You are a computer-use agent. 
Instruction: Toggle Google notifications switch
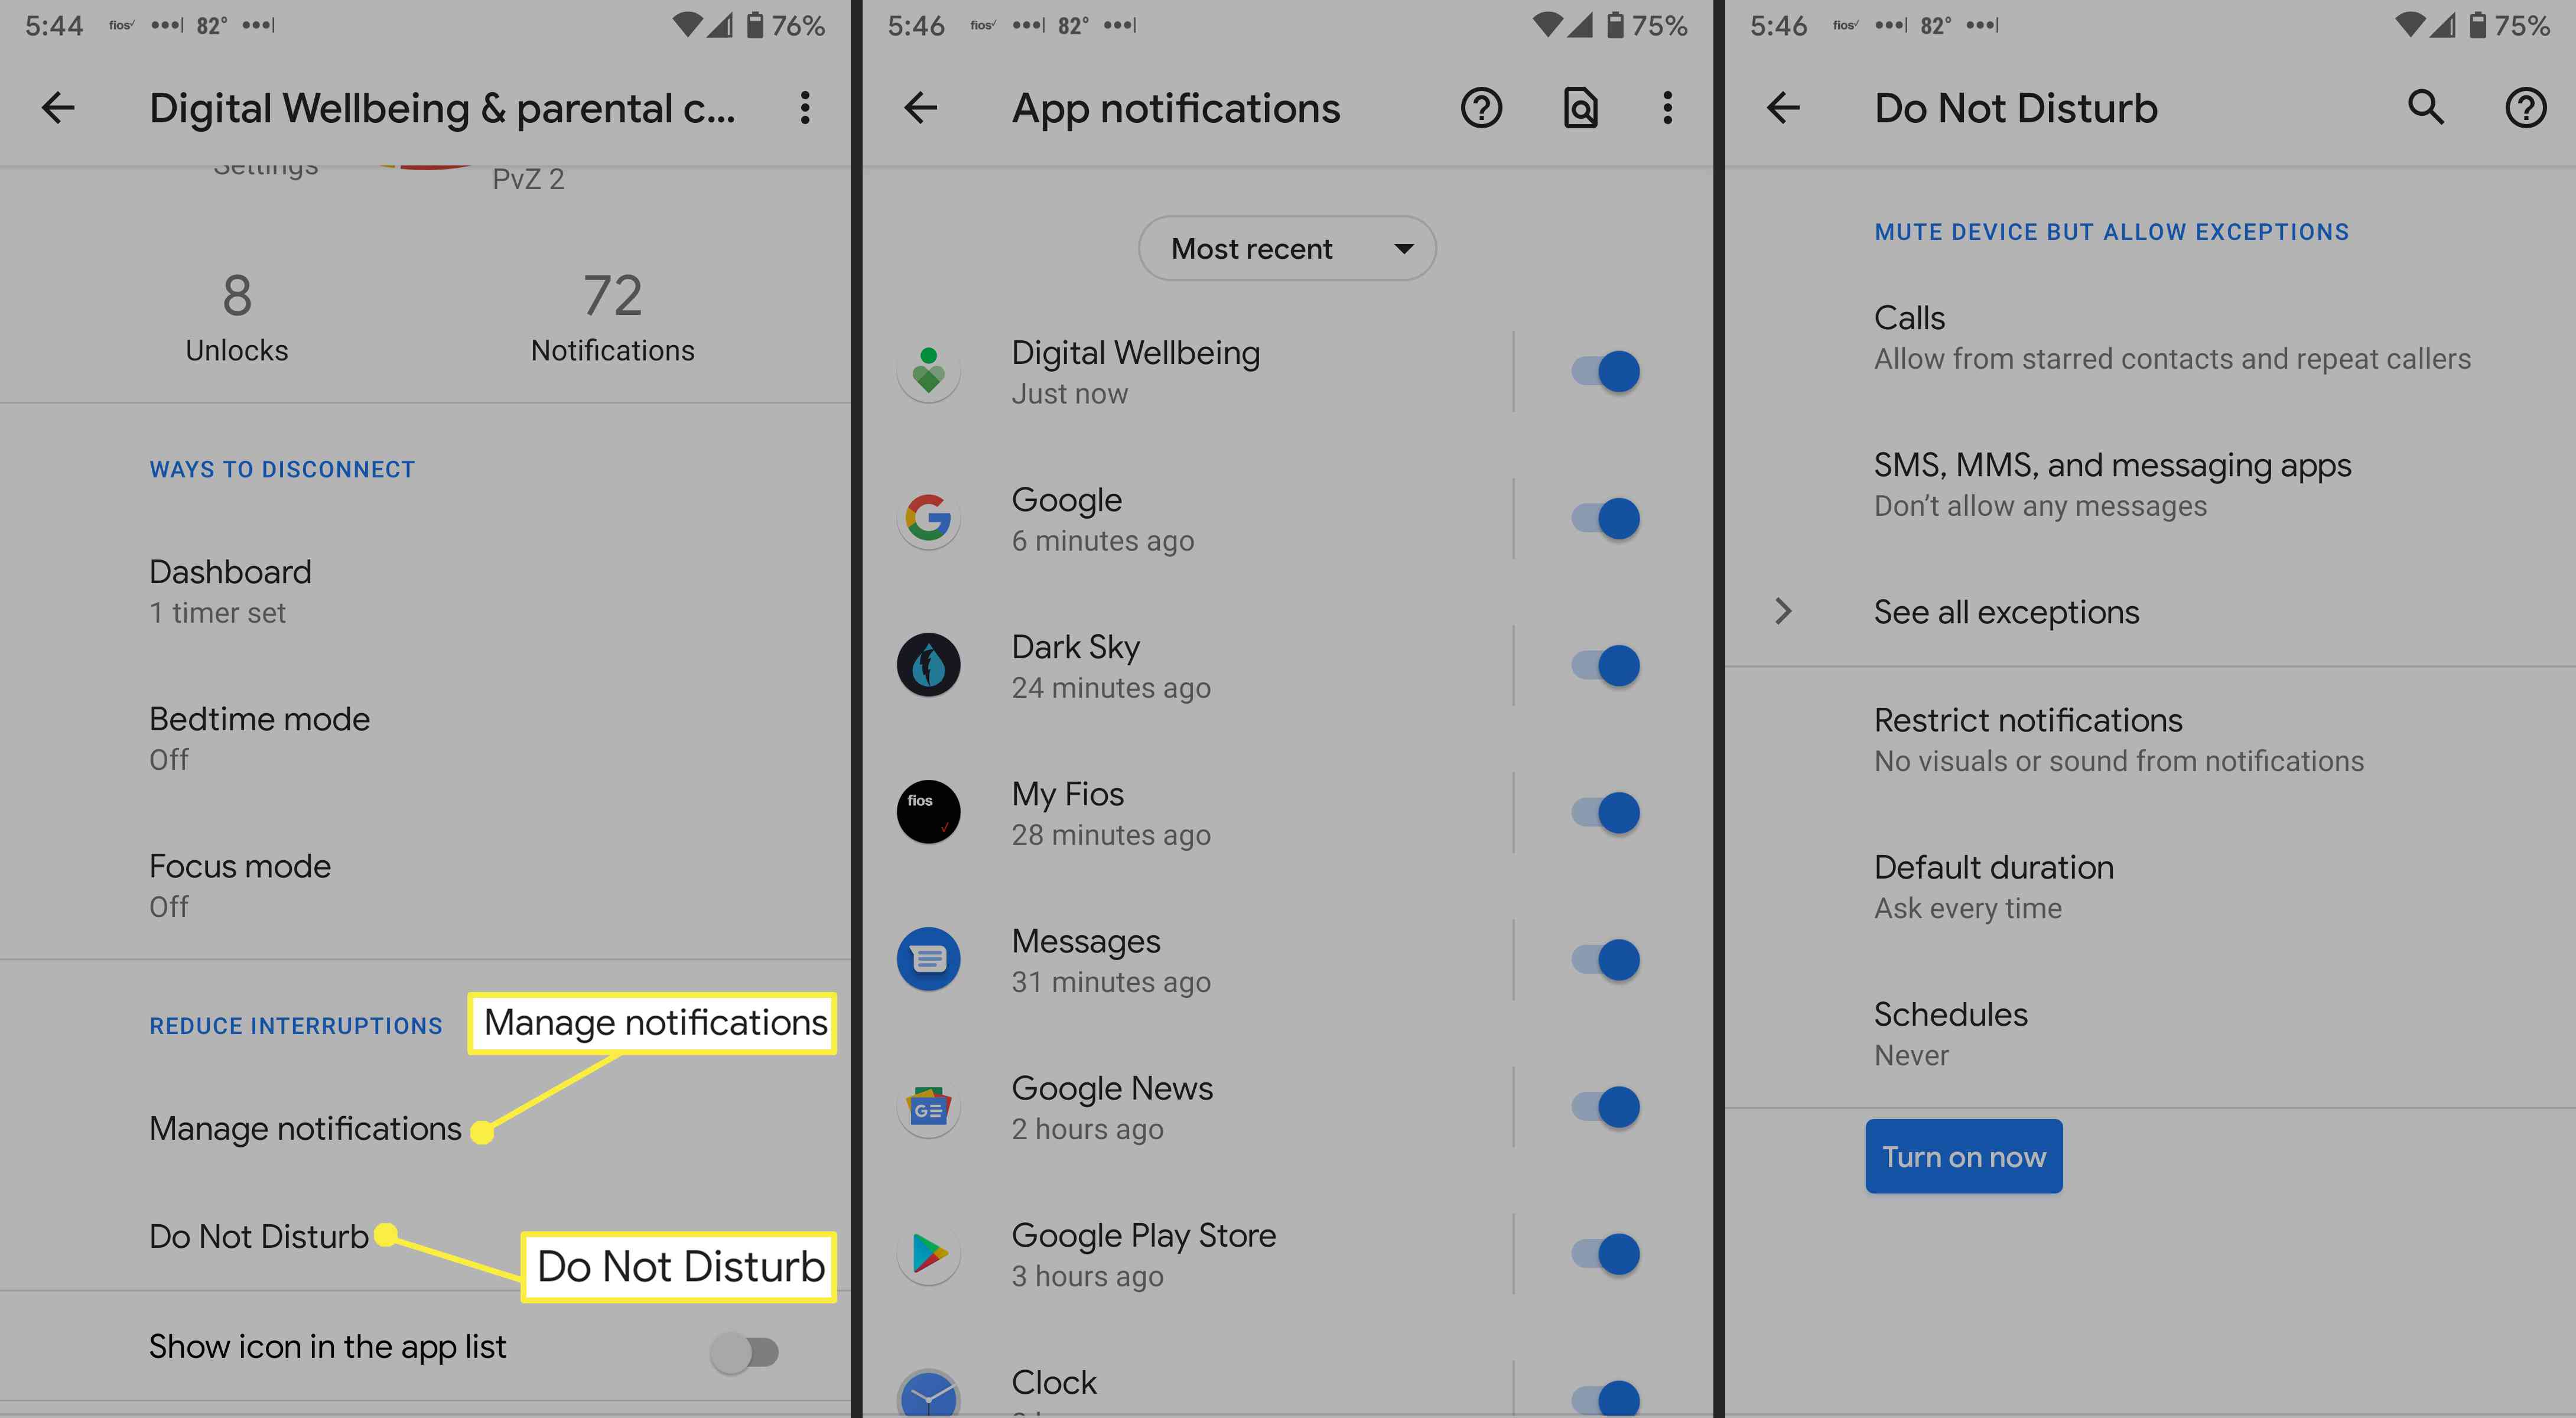(x=1606, y=518)
